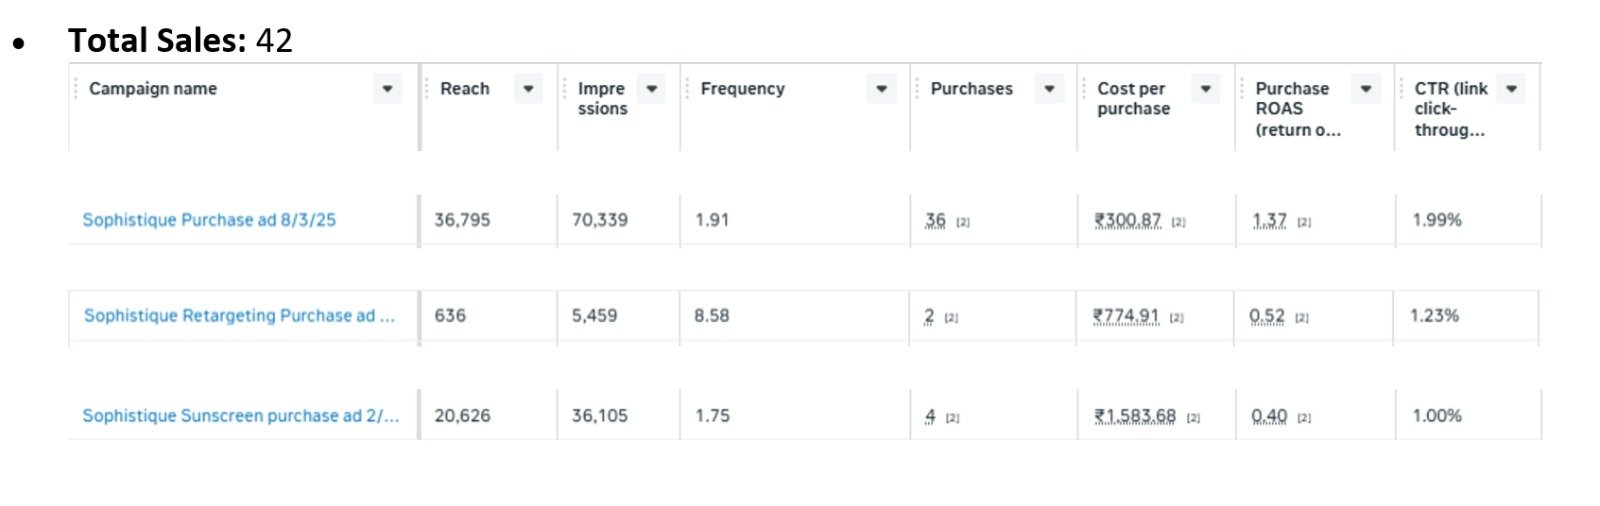Click footnote [2] beside ₹1,583.68

(1194, 419)
